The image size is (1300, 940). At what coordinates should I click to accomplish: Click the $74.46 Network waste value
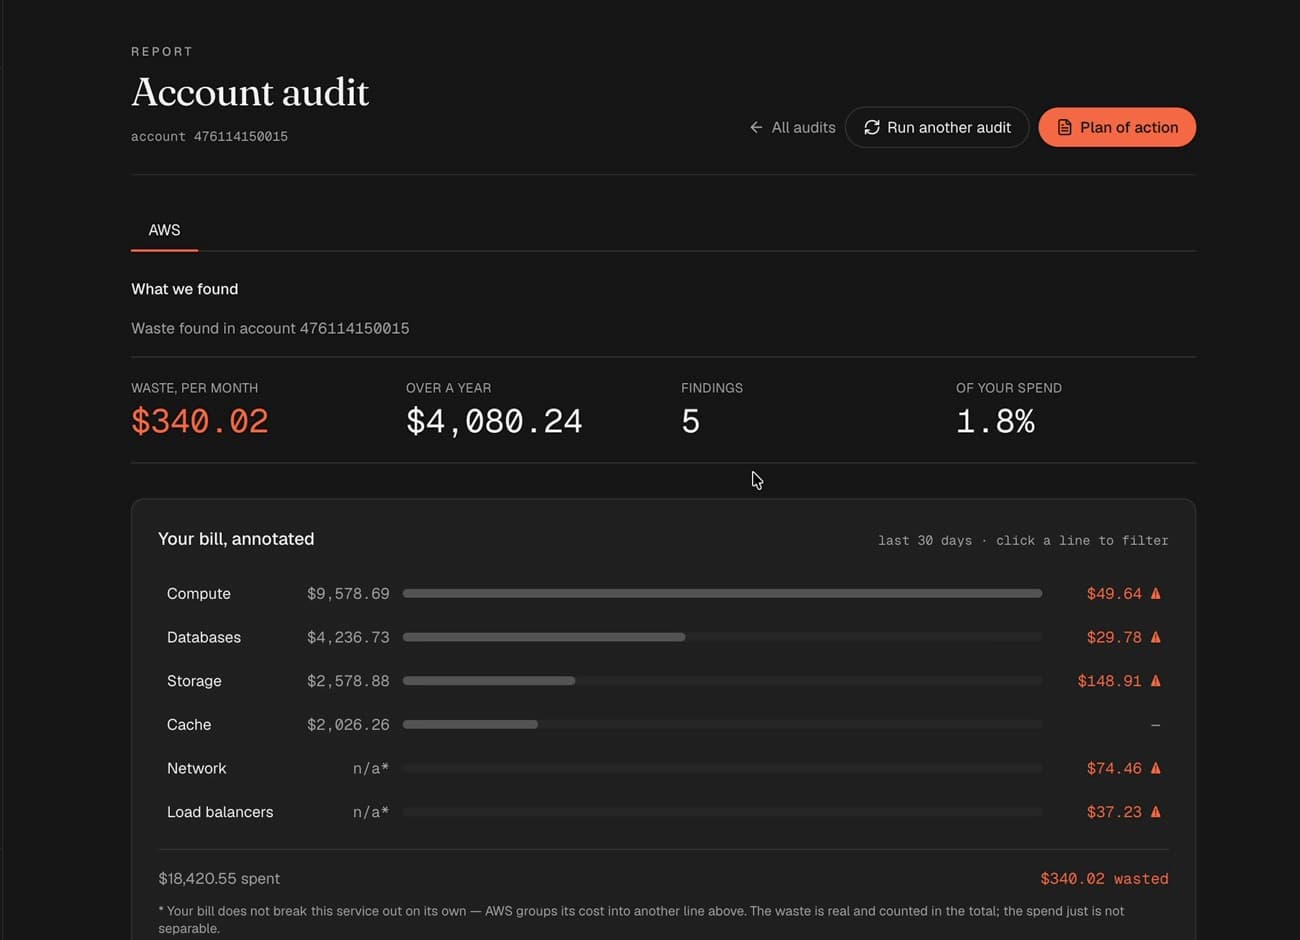click(1114, 768)
